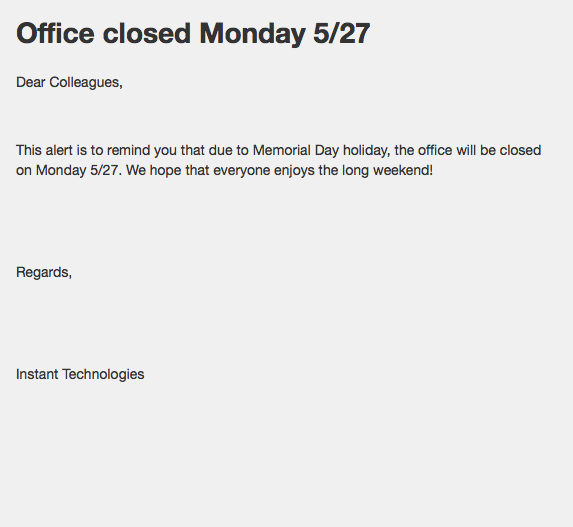The image size is (573, 527).
Task: Click the "Regards," closing line
Action: point(44,273)
